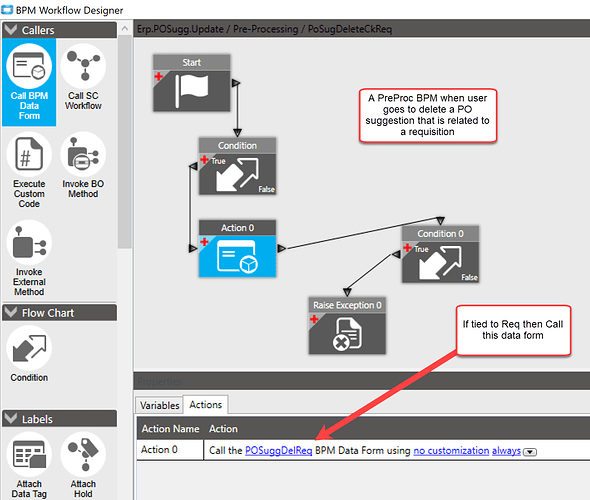Select the Call BPM Data Form caller

pos(29,82)
